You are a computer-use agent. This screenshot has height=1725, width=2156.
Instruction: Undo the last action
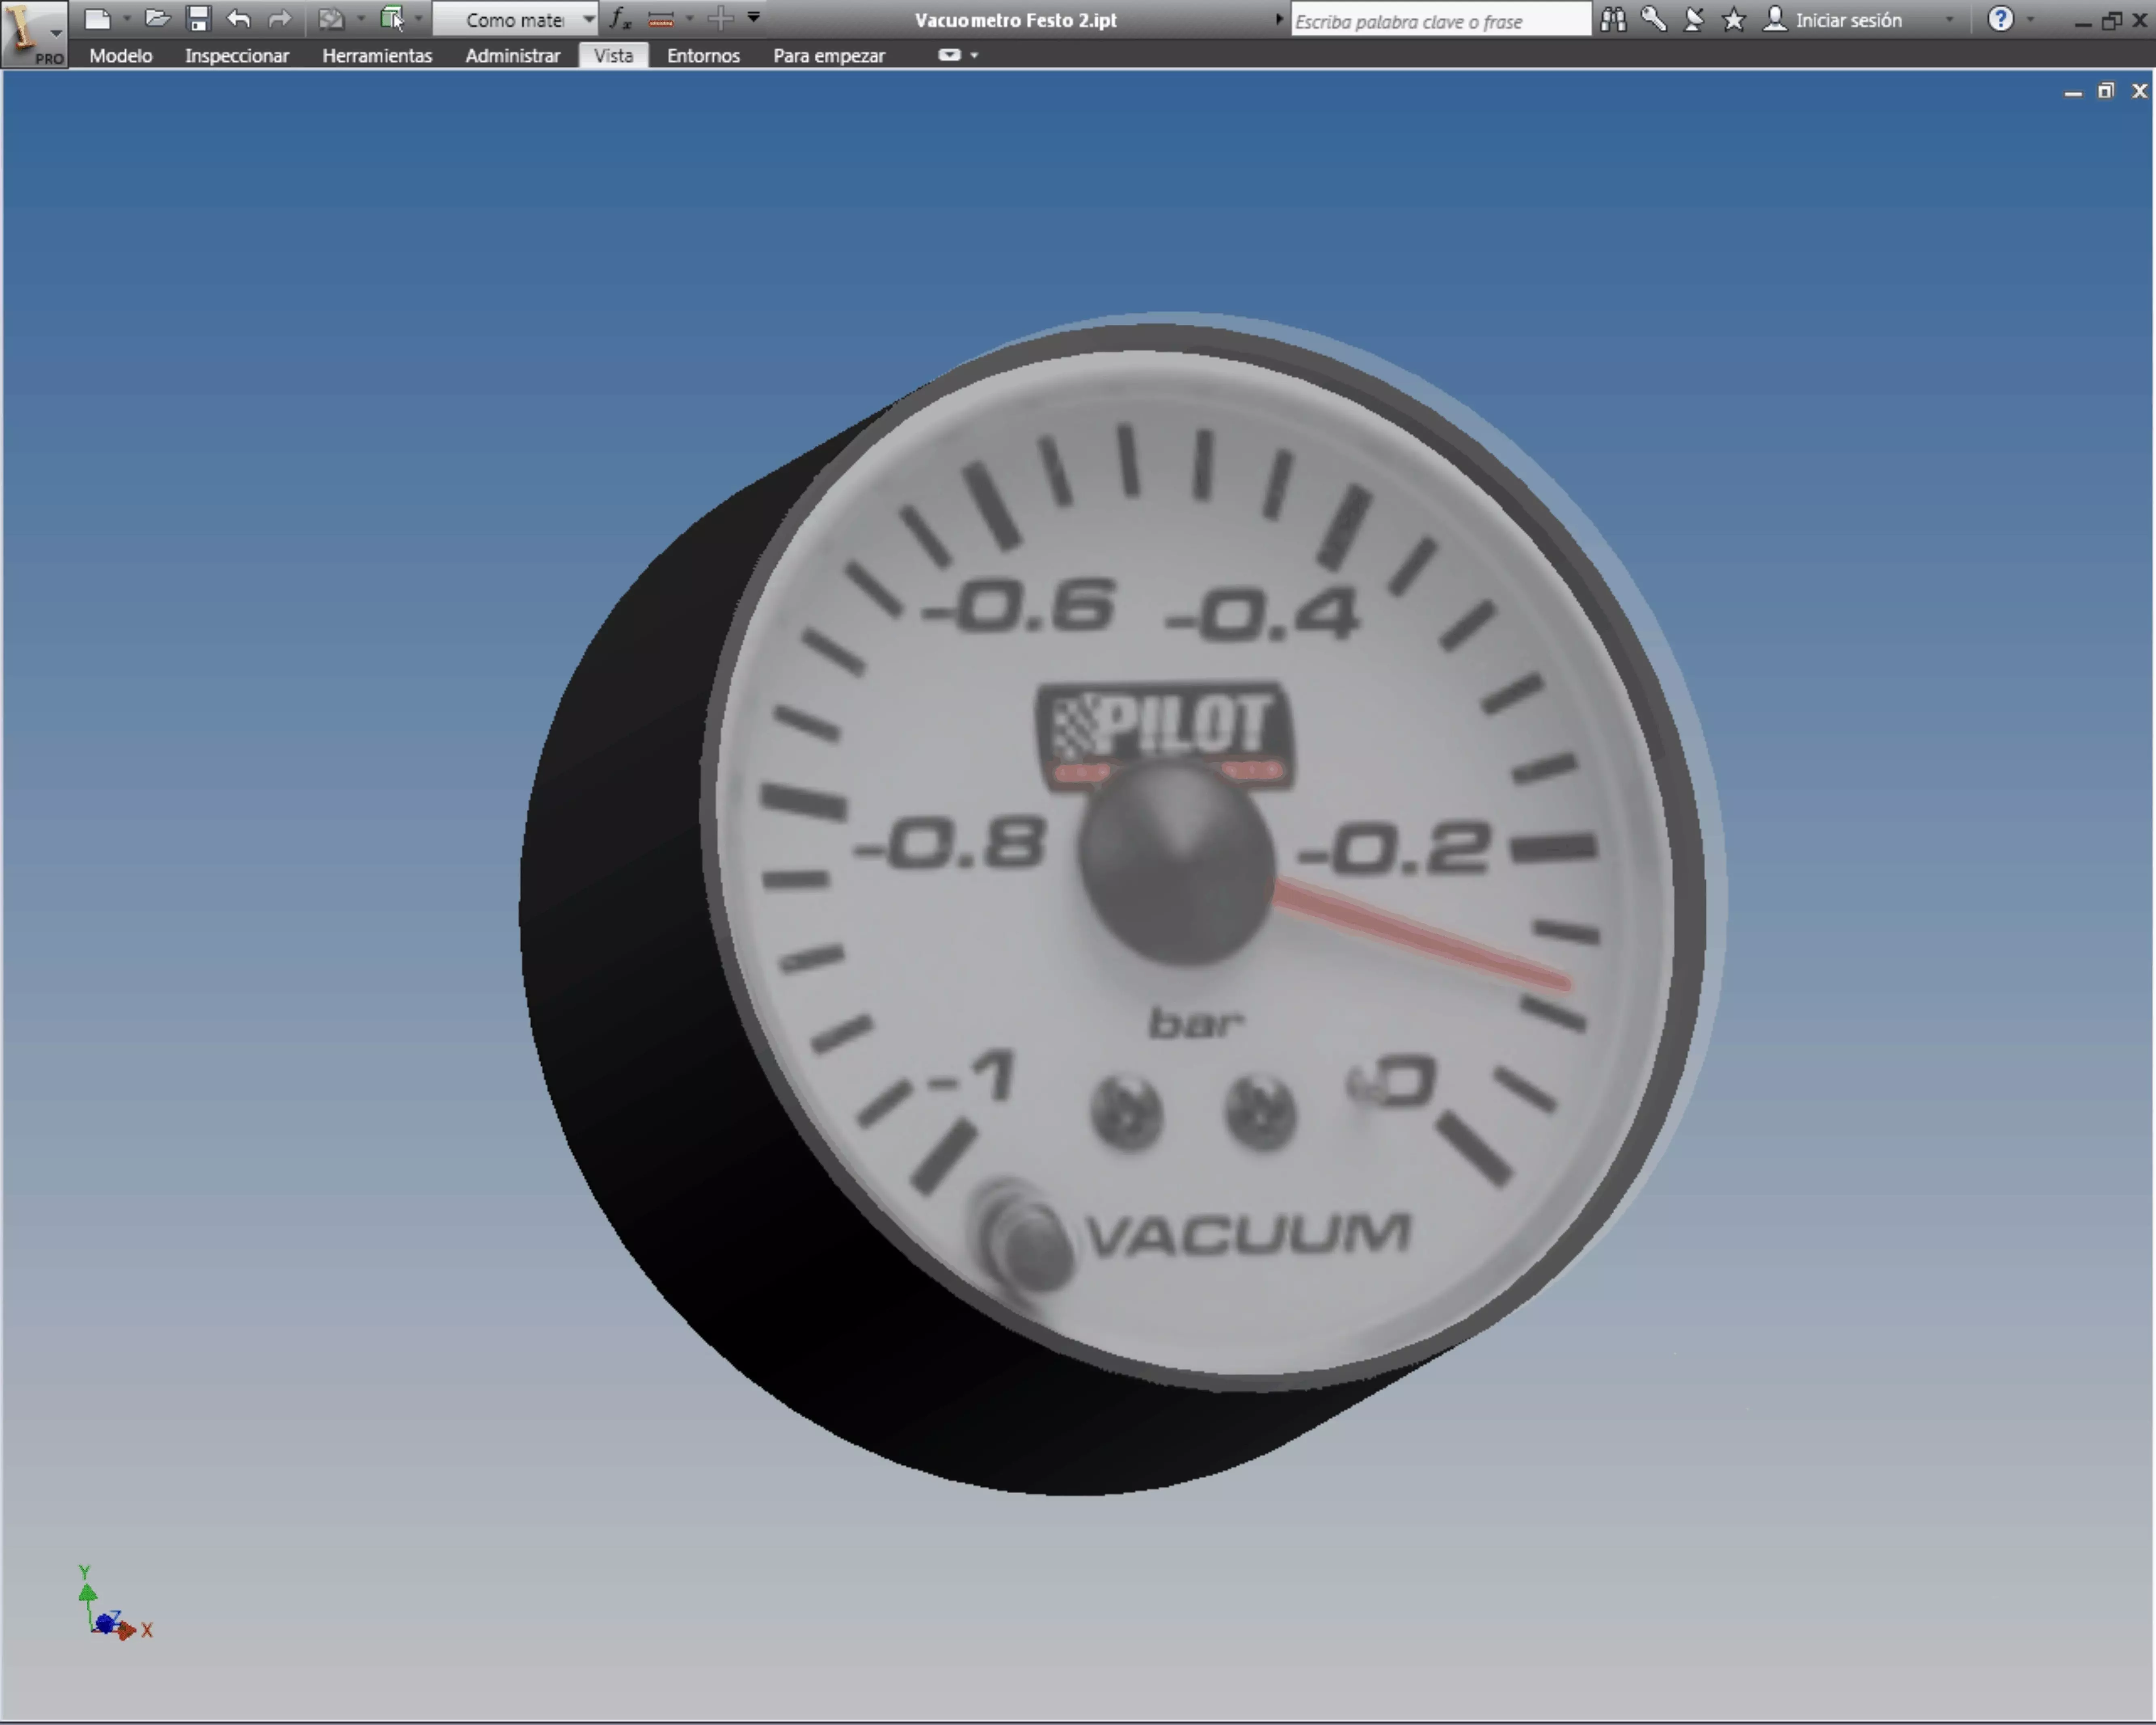pos(238,19)
